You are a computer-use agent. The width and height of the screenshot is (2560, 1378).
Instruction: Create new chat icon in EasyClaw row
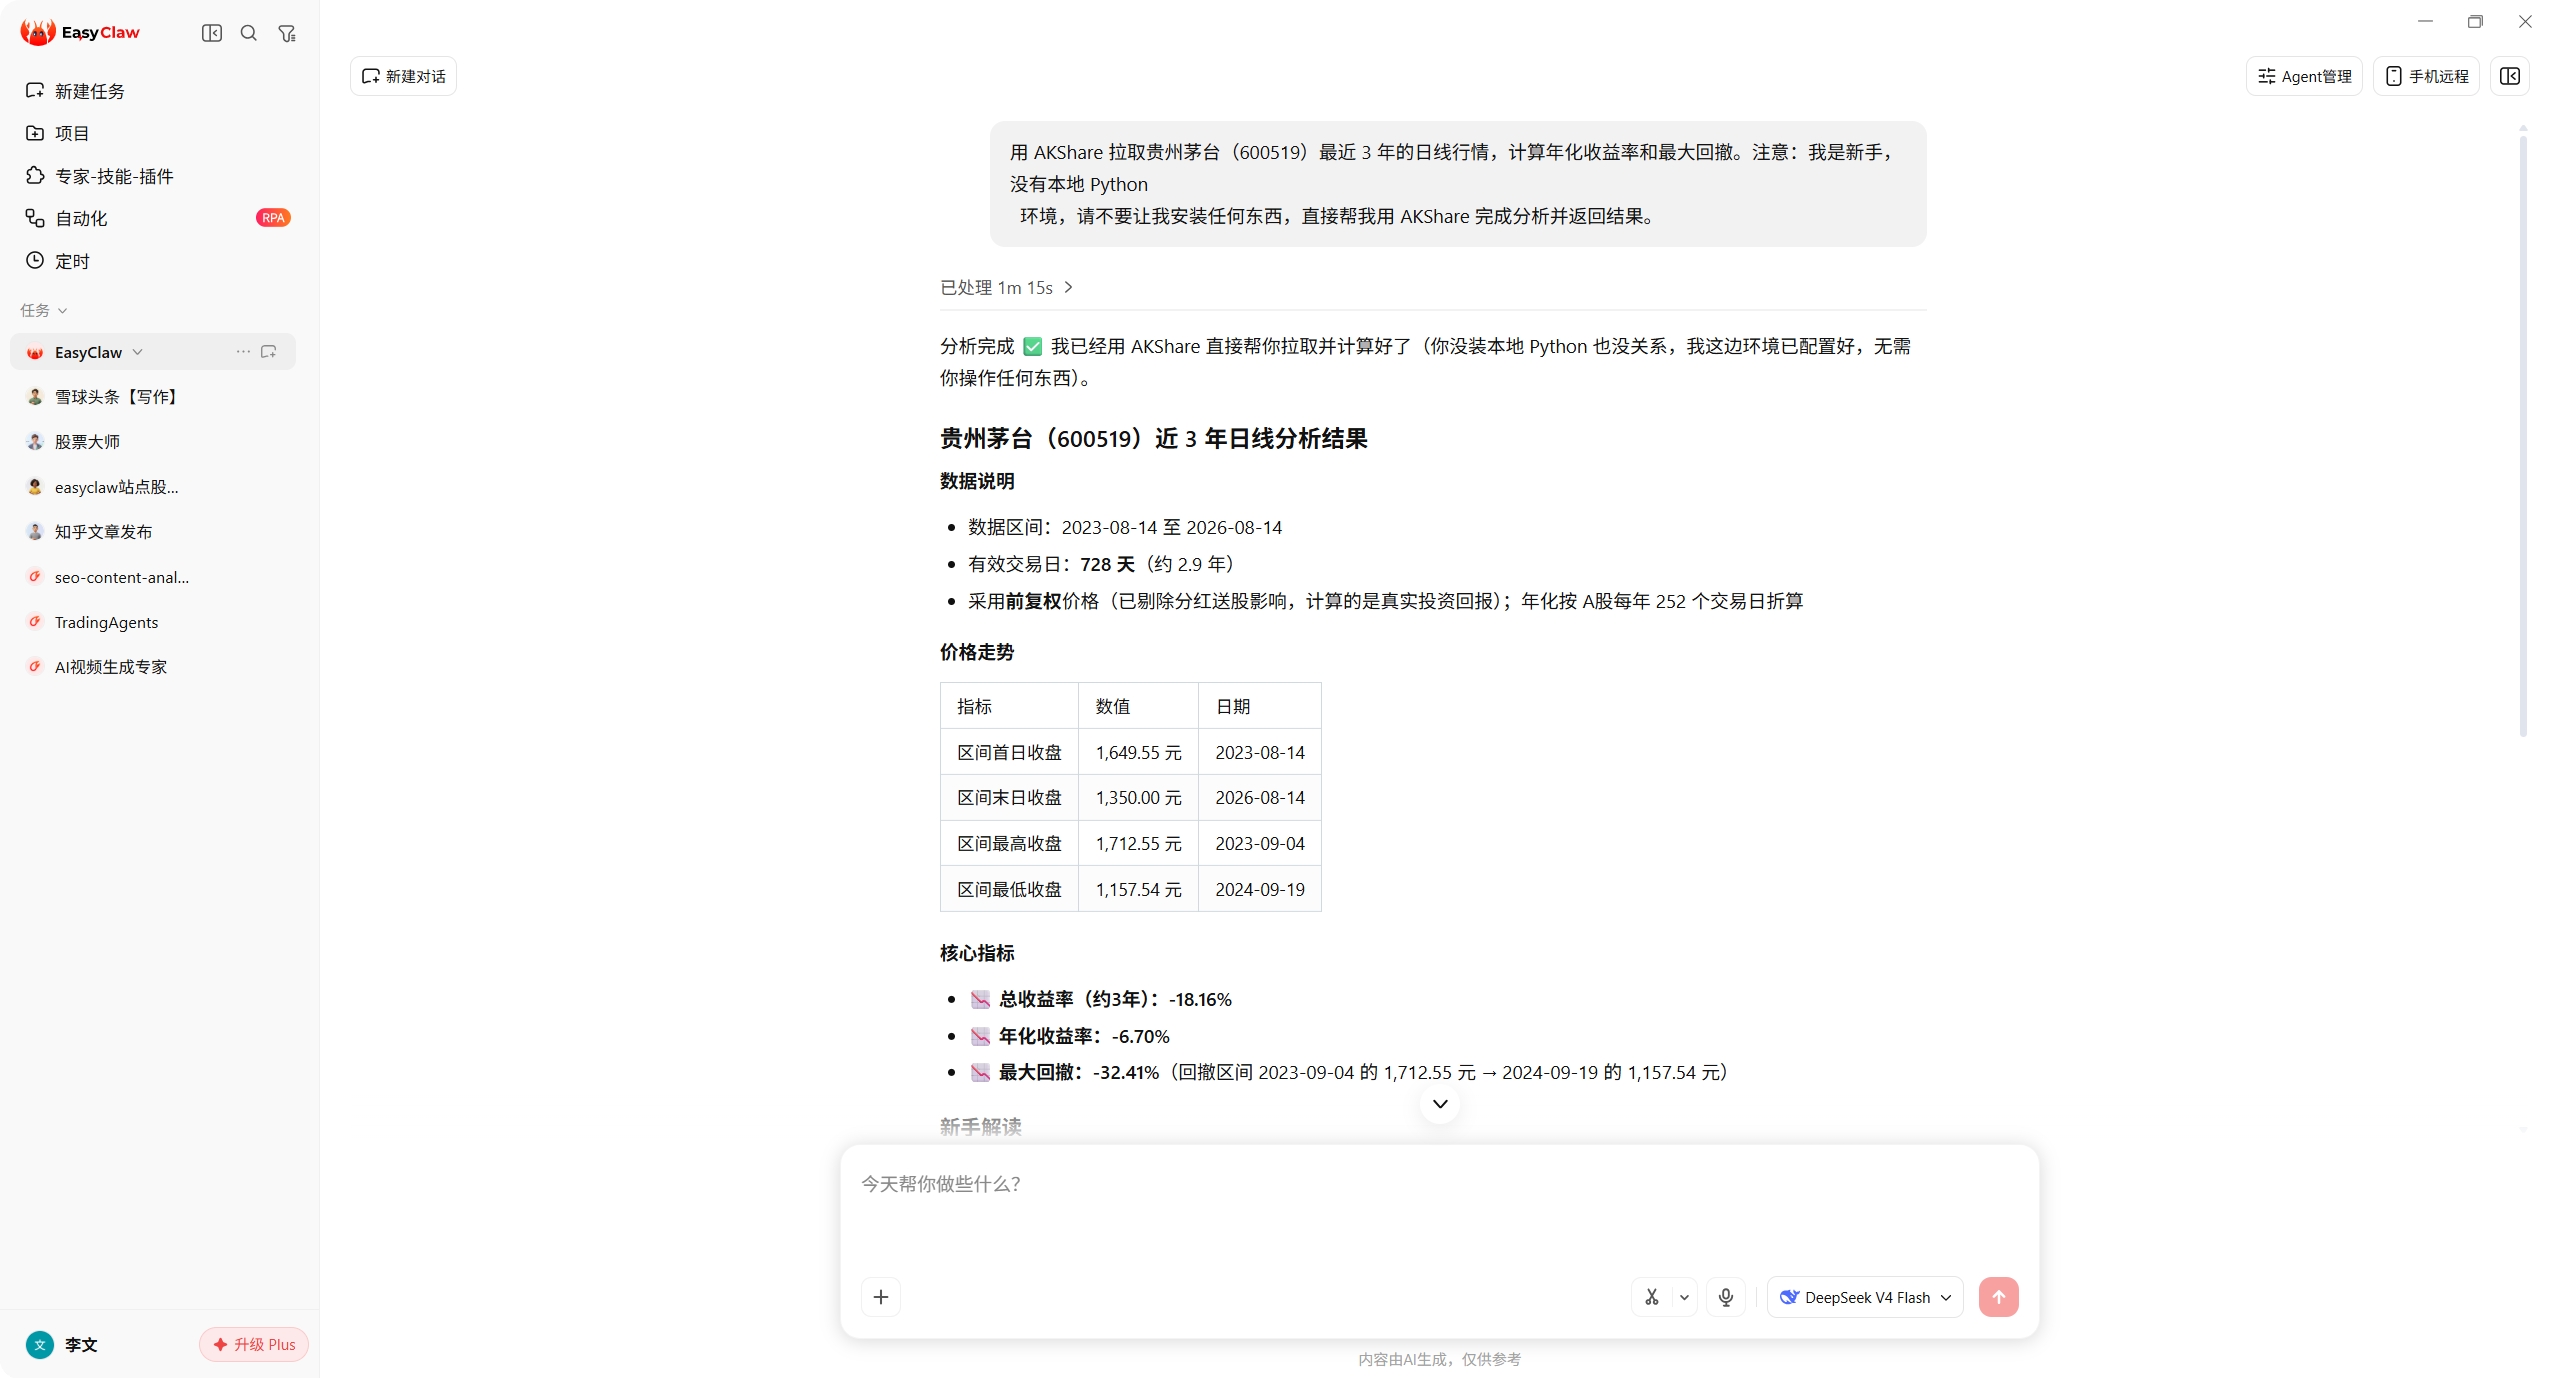tap(269, 352)
